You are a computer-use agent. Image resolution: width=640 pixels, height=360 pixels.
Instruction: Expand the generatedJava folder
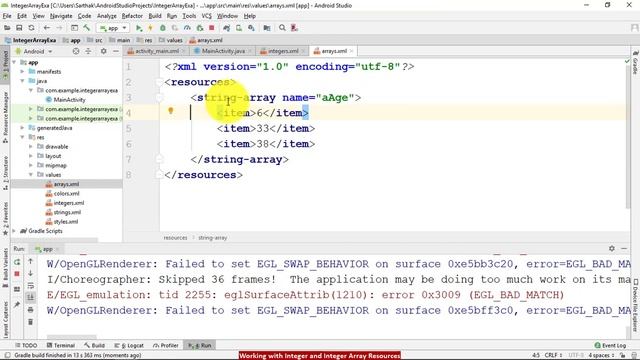click(x=22, y=128)
